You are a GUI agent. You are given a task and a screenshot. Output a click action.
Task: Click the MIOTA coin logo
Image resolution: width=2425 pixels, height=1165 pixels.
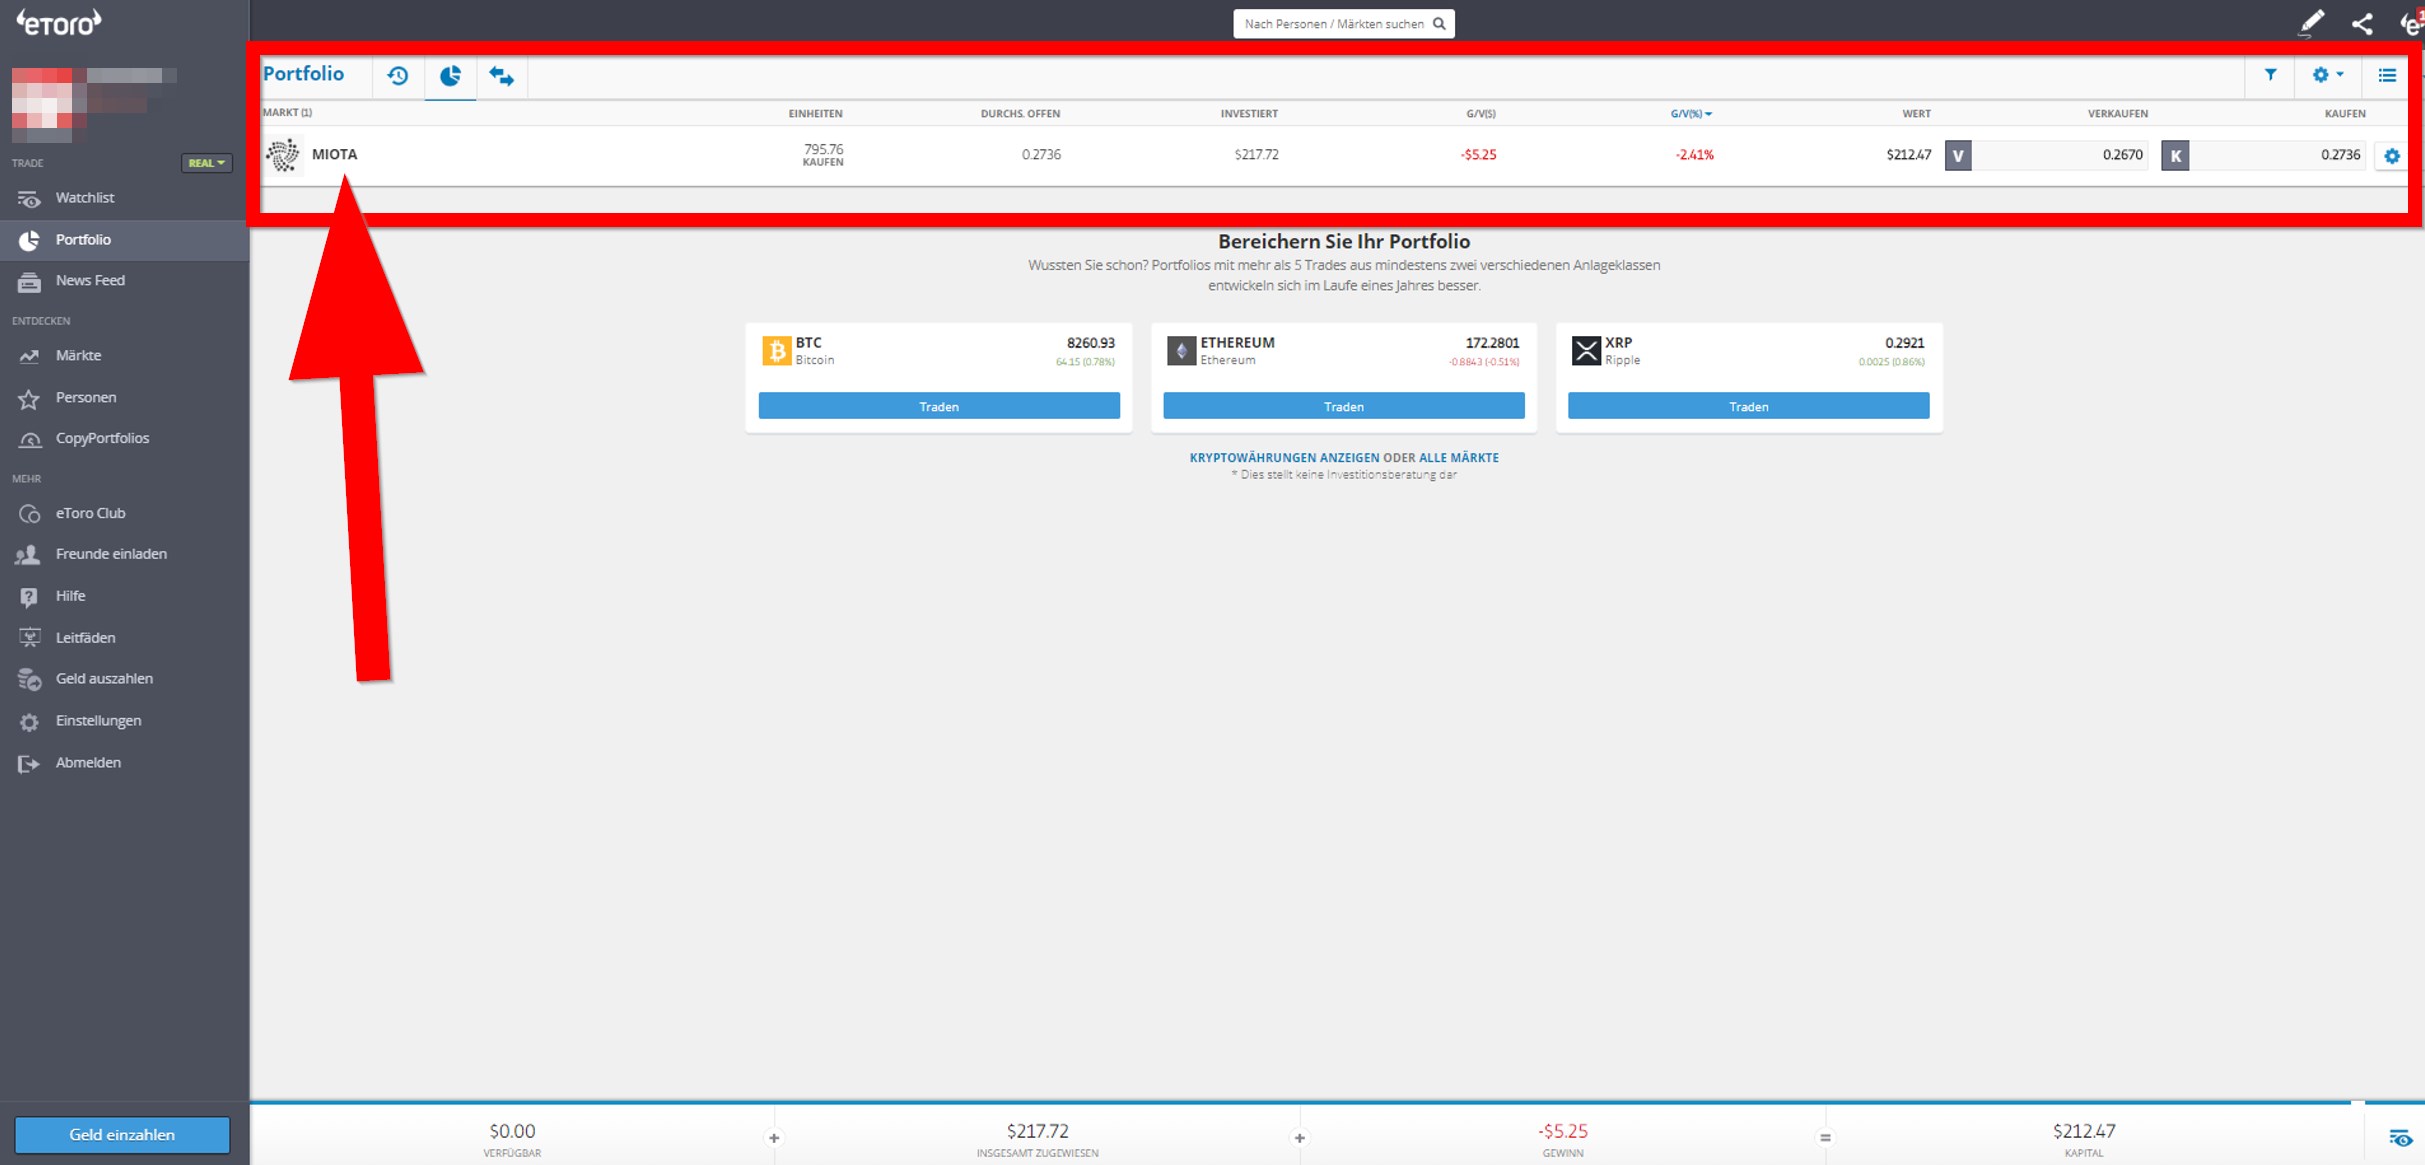pos(283,155)
